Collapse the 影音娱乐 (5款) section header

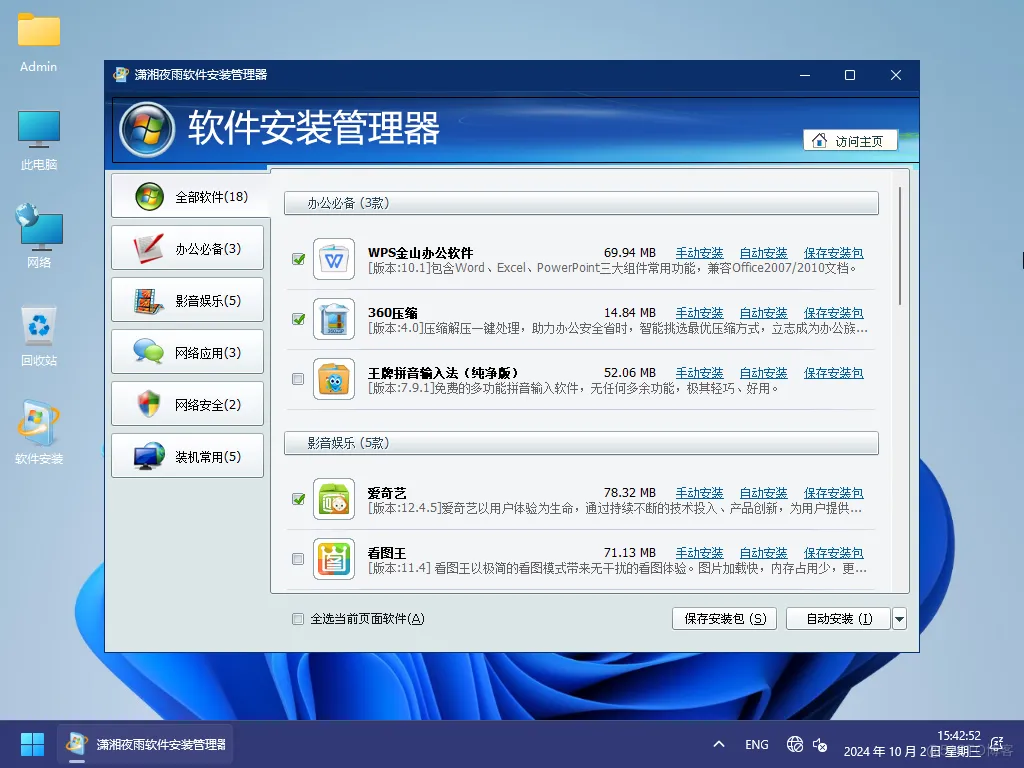pyautogui.click(x=581, y=443)
